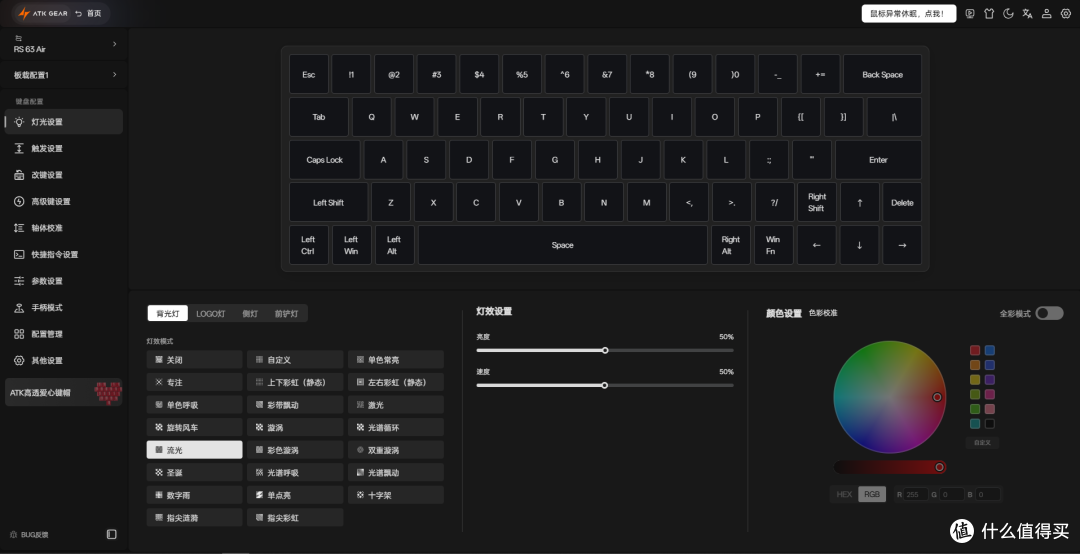
Task: Pick the black preset color swatch
Action: pyautogui.click(x=990, y=424)
